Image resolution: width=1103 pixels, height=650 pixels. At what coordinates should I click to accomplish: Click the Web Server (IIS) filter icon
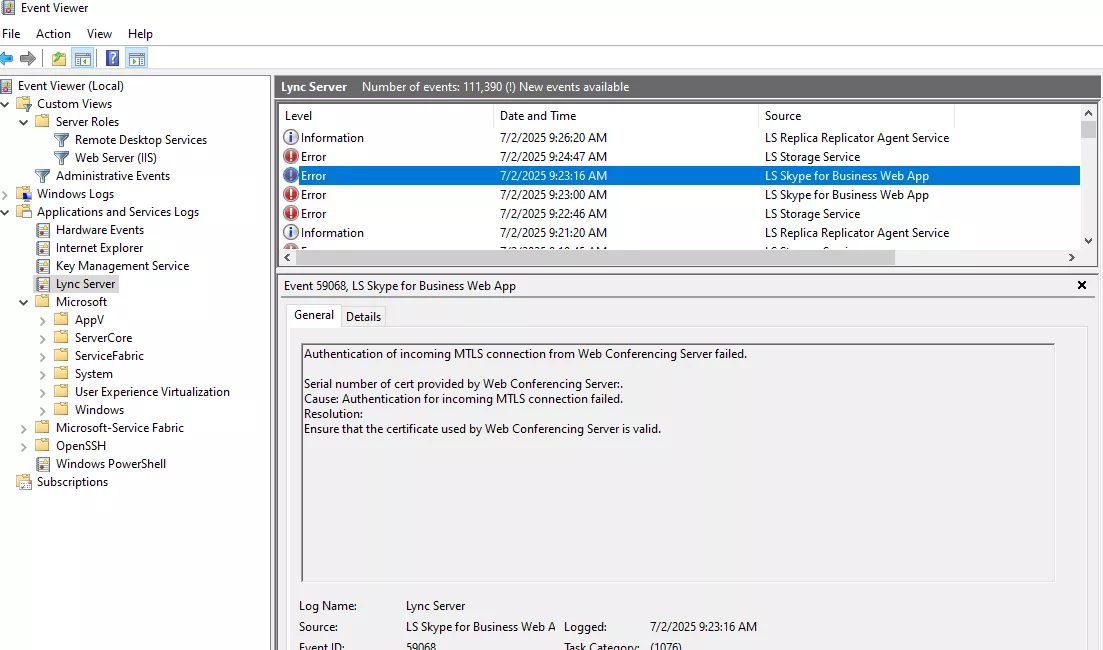tap(62, 158)
